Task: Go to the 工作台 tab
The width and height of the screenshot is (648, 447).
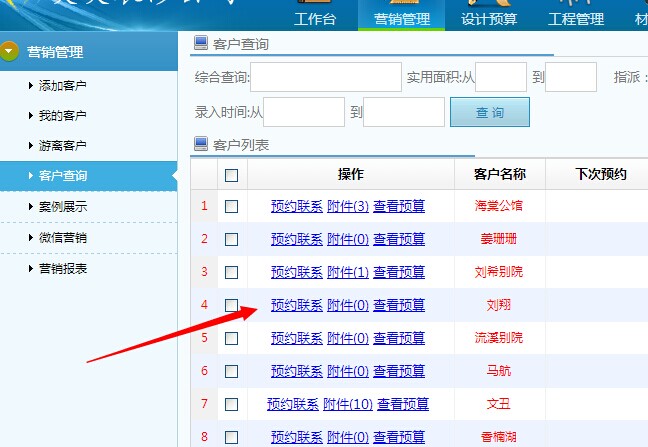Action: pos(313,19)
